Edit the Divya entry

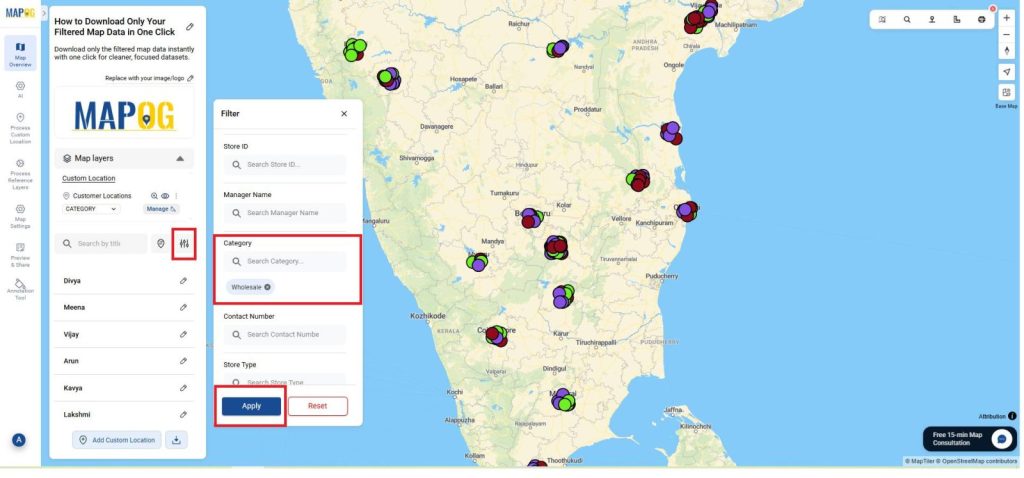click(184, 281)
